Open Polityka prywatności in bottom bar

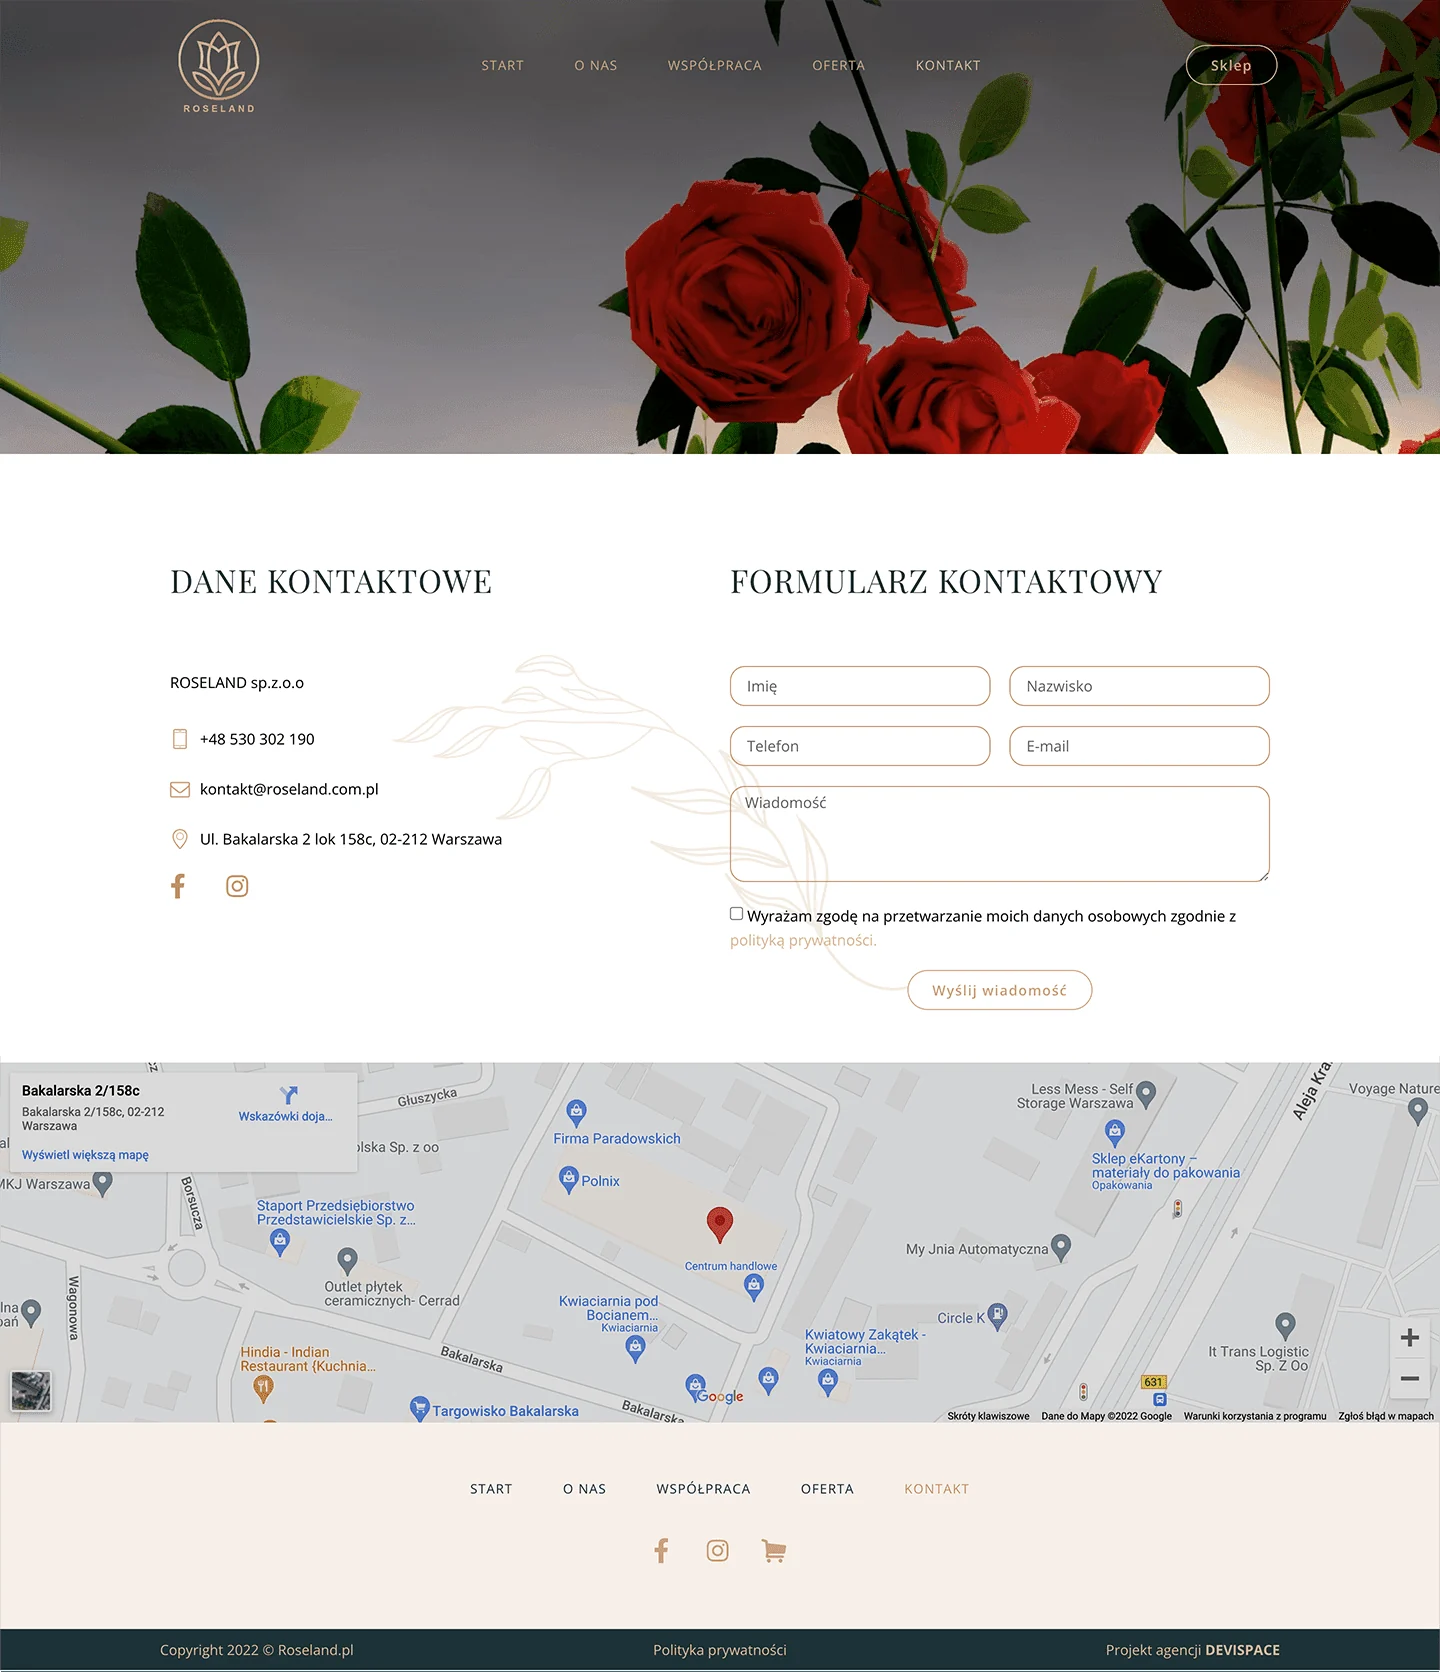[720, 1650]
